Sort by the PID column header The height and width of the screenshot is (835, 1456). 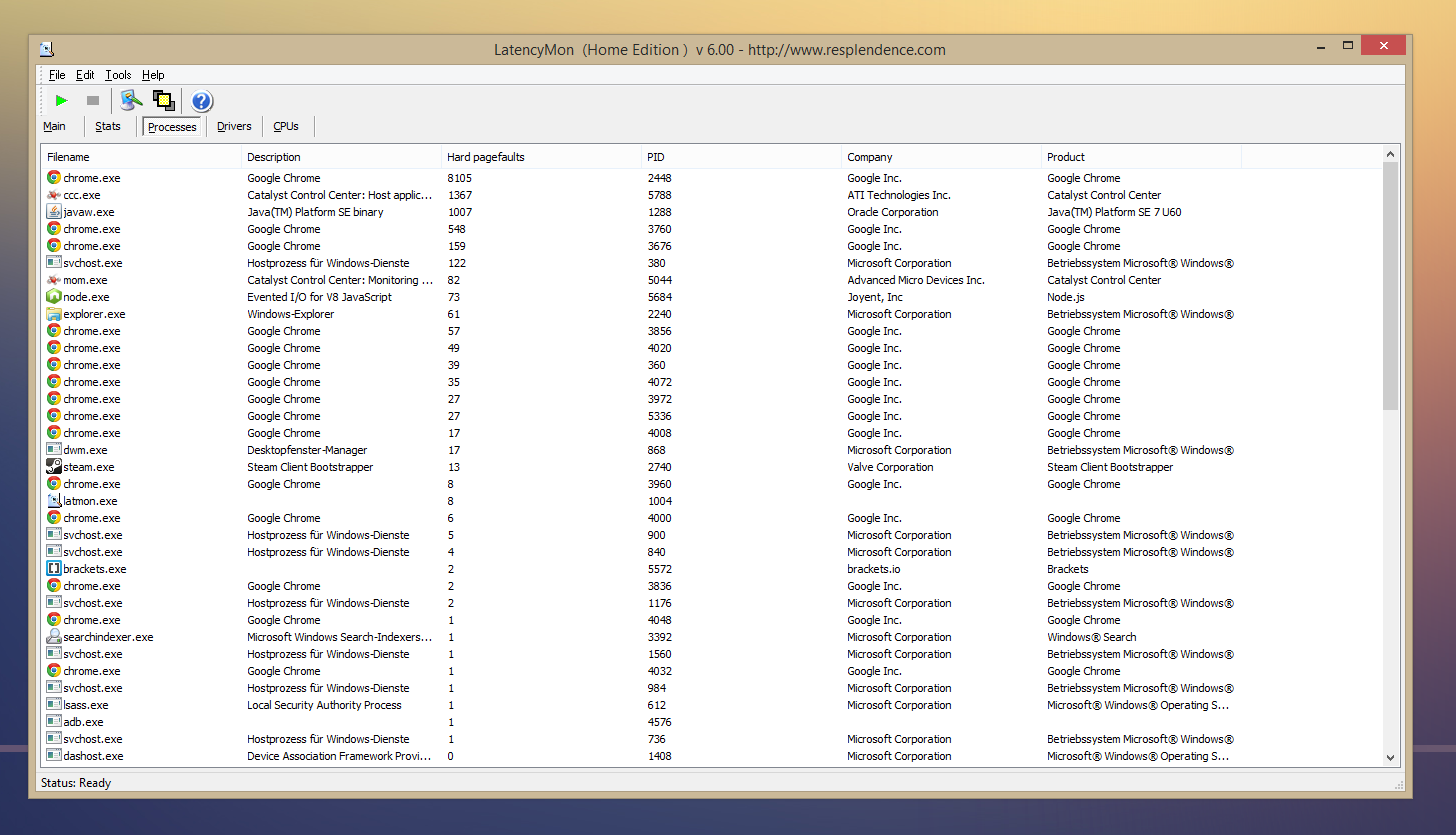pyautogui.click(x=742, y=157)
